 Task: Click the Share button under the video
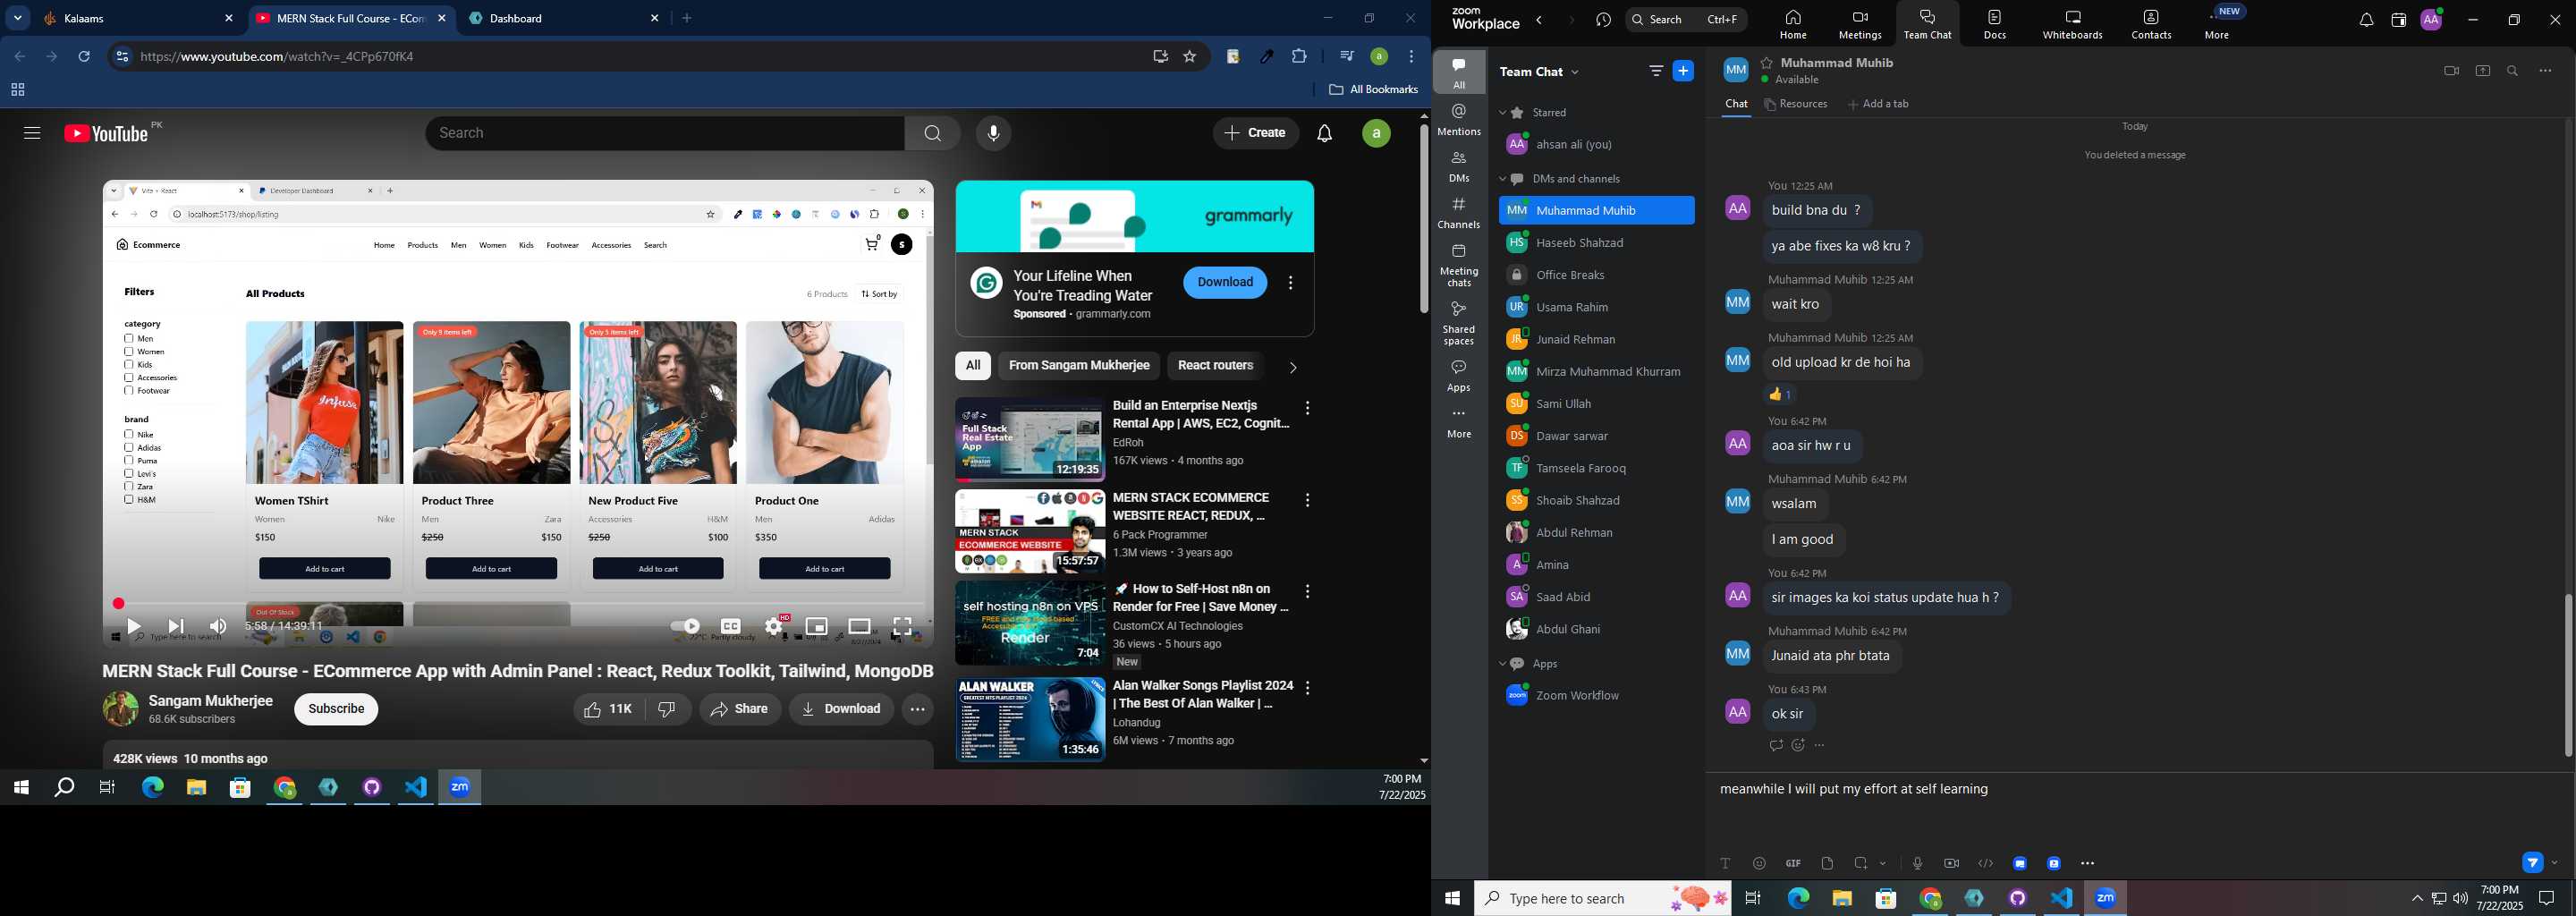coord(740,709)
